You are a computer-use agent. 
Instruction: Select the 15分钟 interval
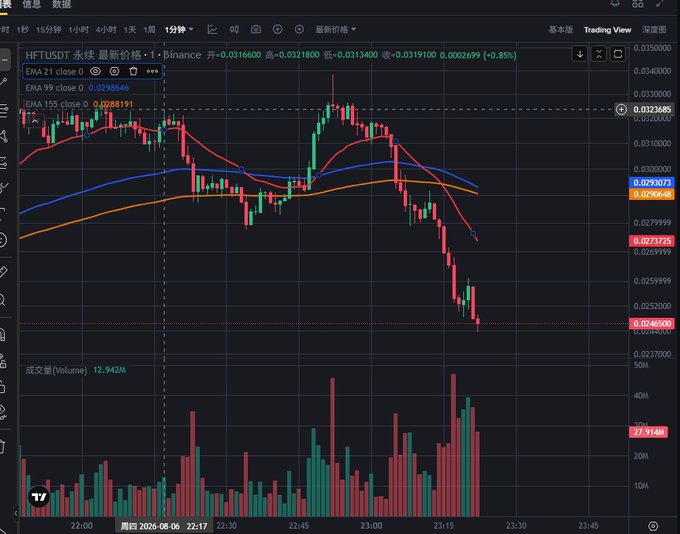coord(49,29)
